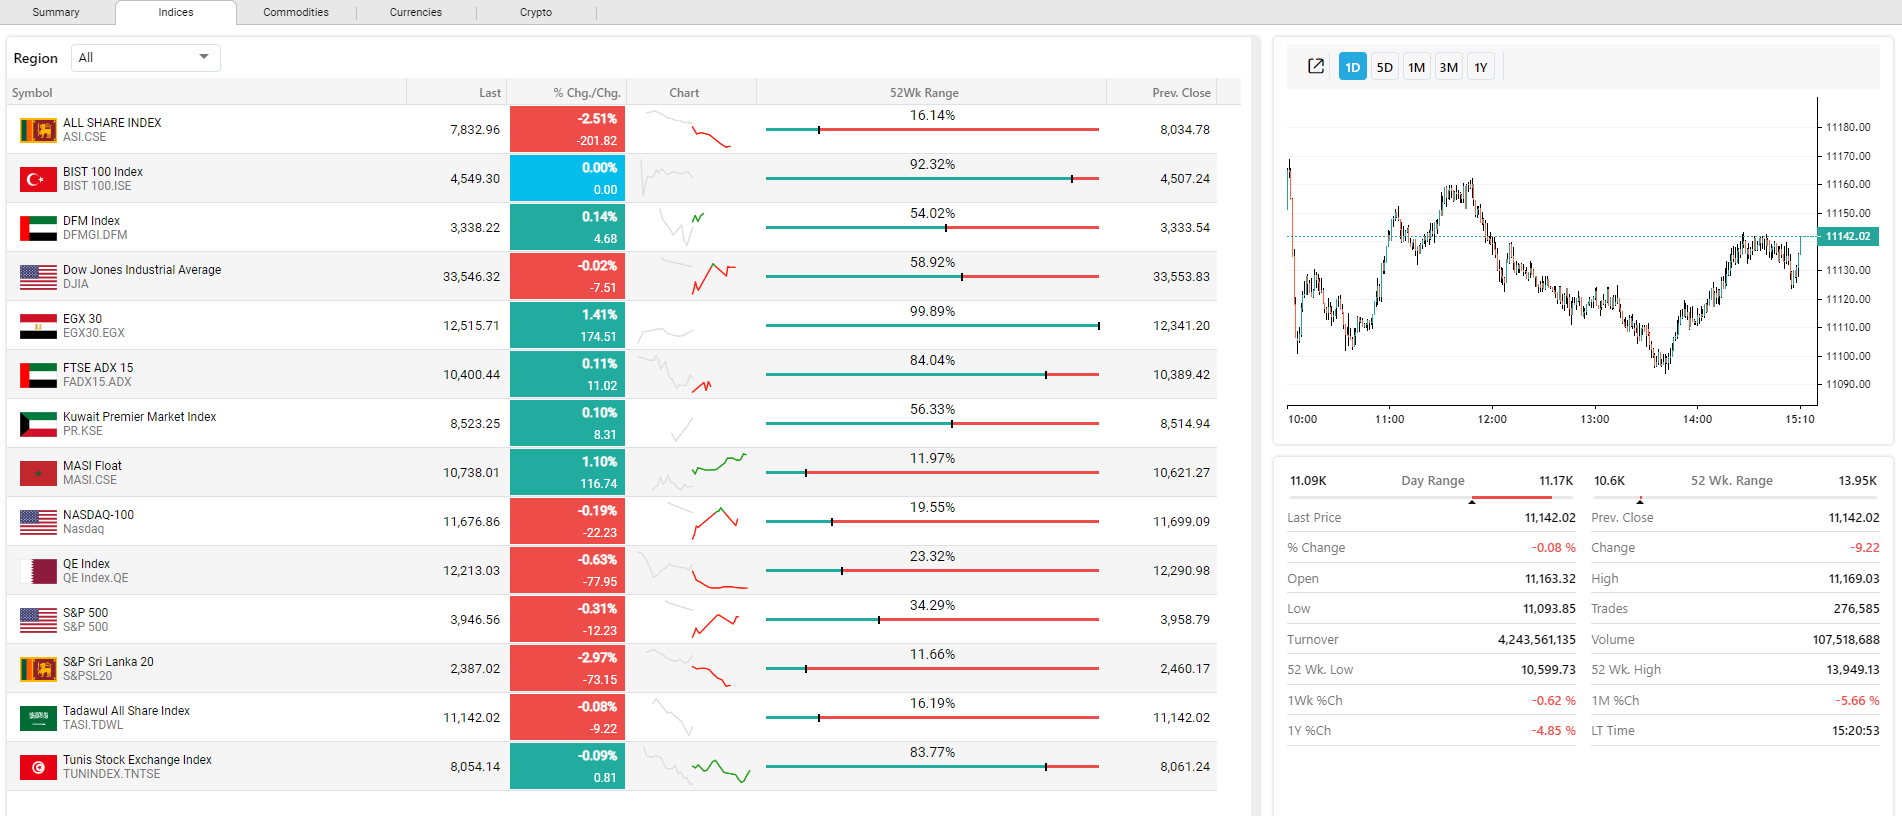
Task: Sort by the Symbol column header
Action: [x=206, y=92]
